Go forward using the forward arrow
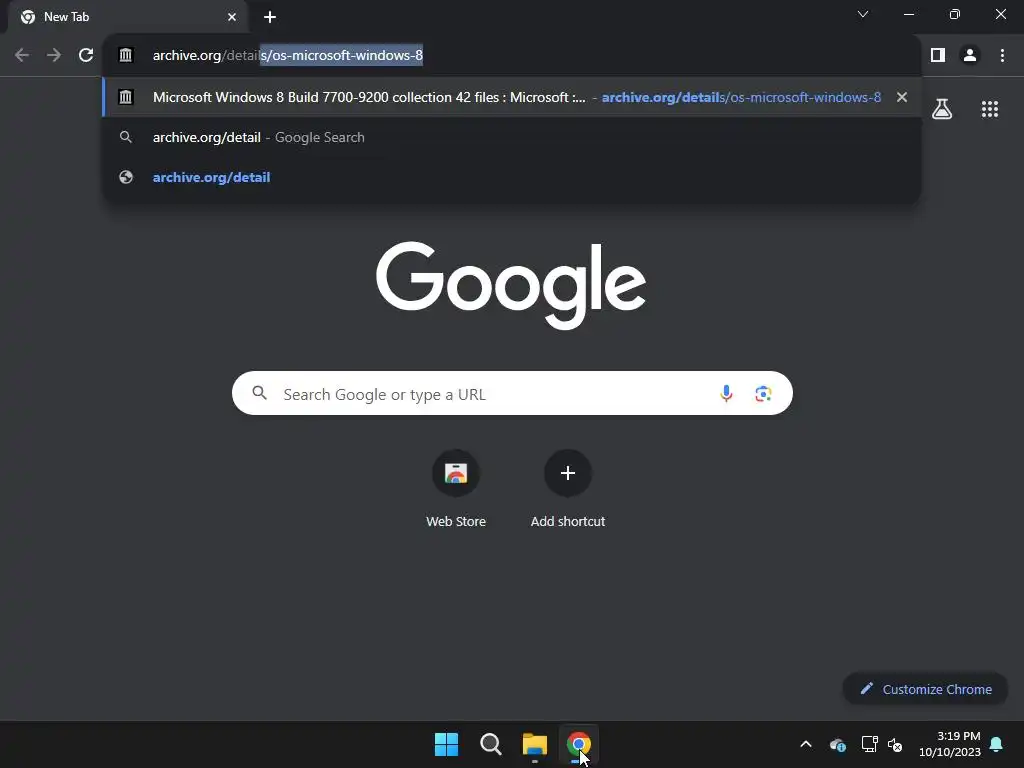 [54, 56]
